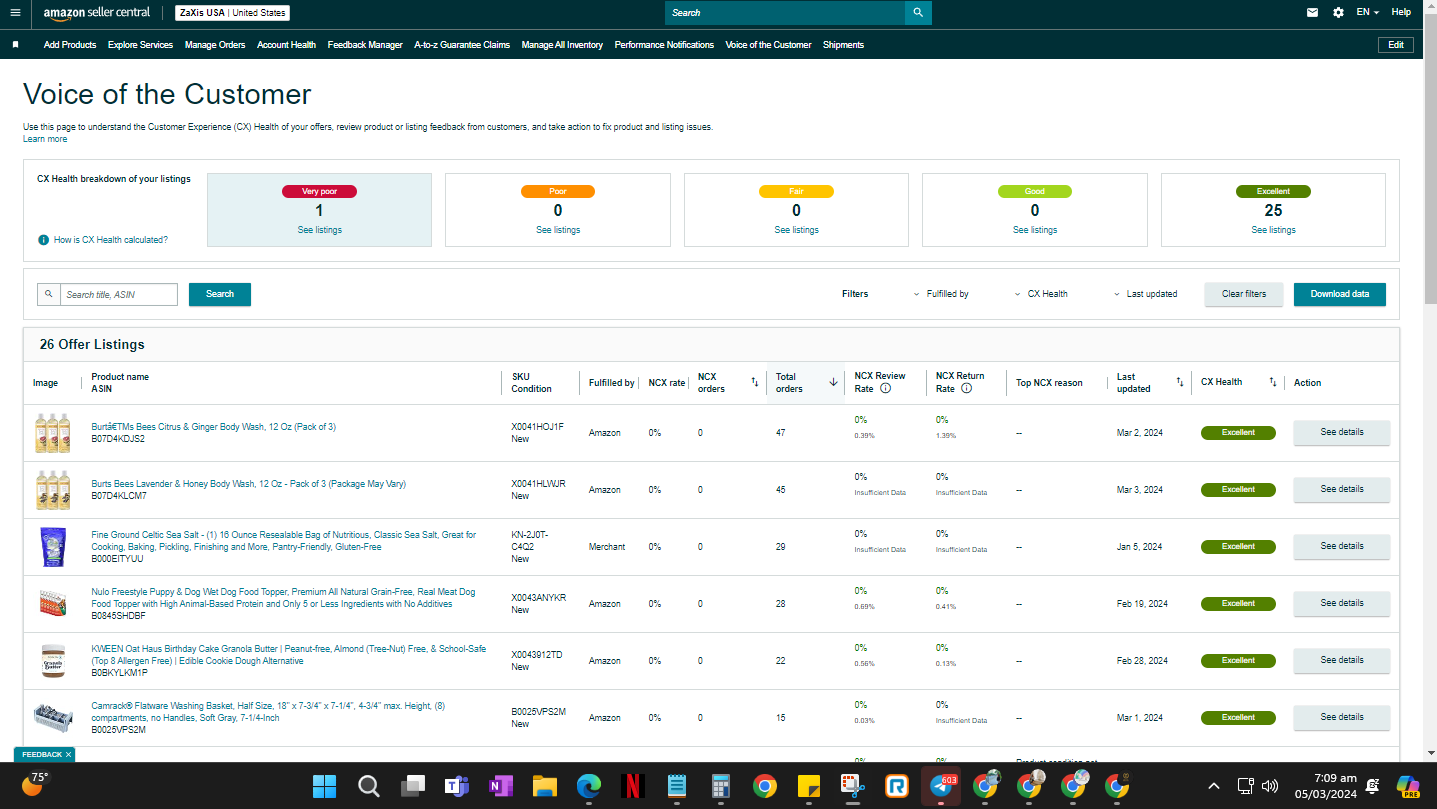Open Telegram from taskbar
Viewport: 1437px width, 809px height.
pyautogui.click(x=941, y=787)
